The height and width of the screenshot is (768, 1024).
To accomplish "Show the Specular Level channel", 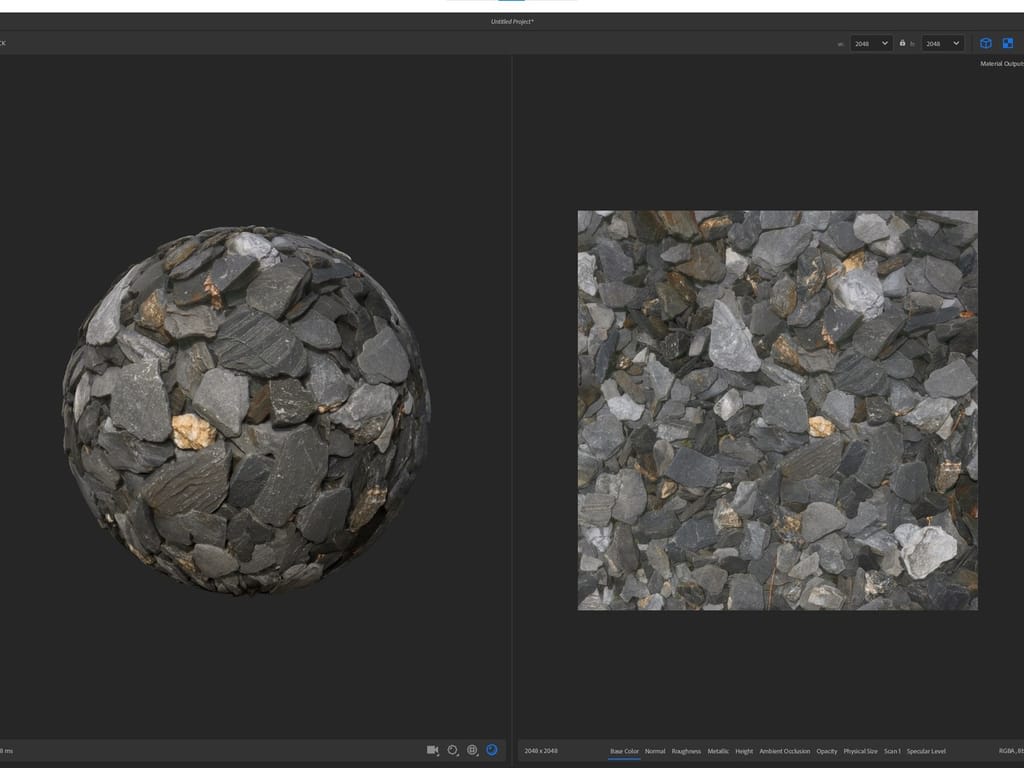I will point(926,751).
